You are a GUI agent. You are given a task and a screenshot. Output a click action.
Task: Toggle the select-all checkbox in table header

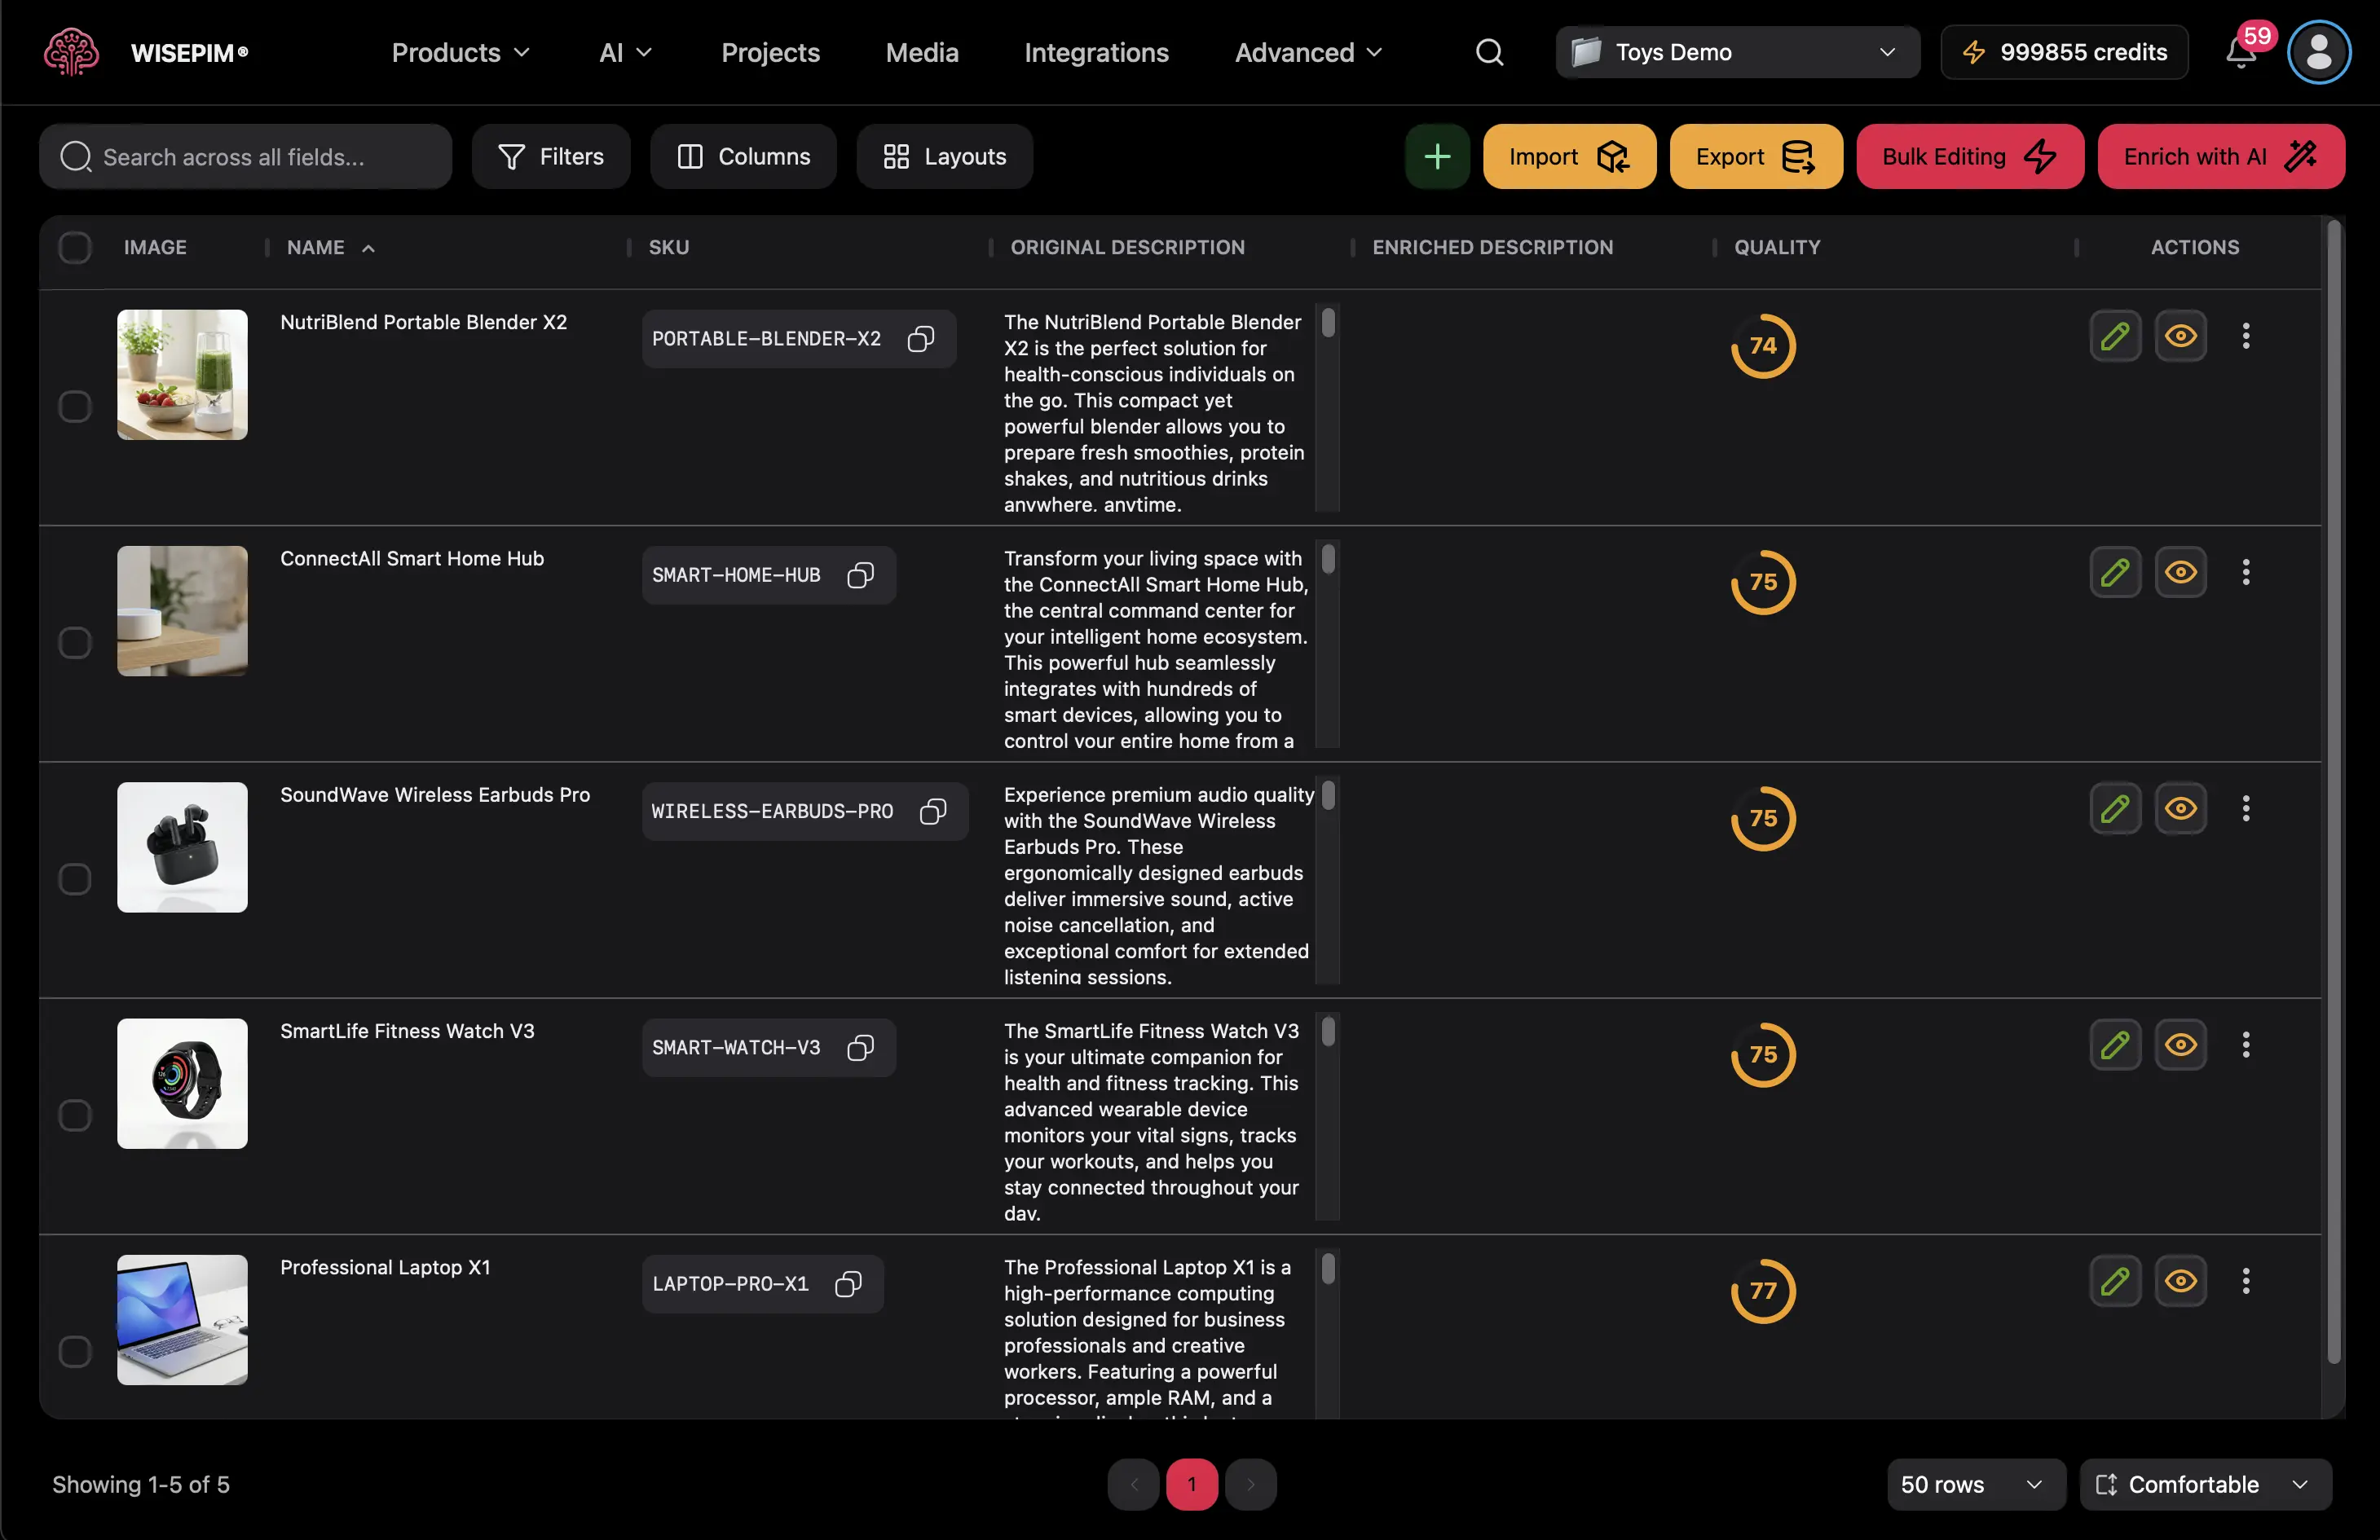(x=75, y=247)
